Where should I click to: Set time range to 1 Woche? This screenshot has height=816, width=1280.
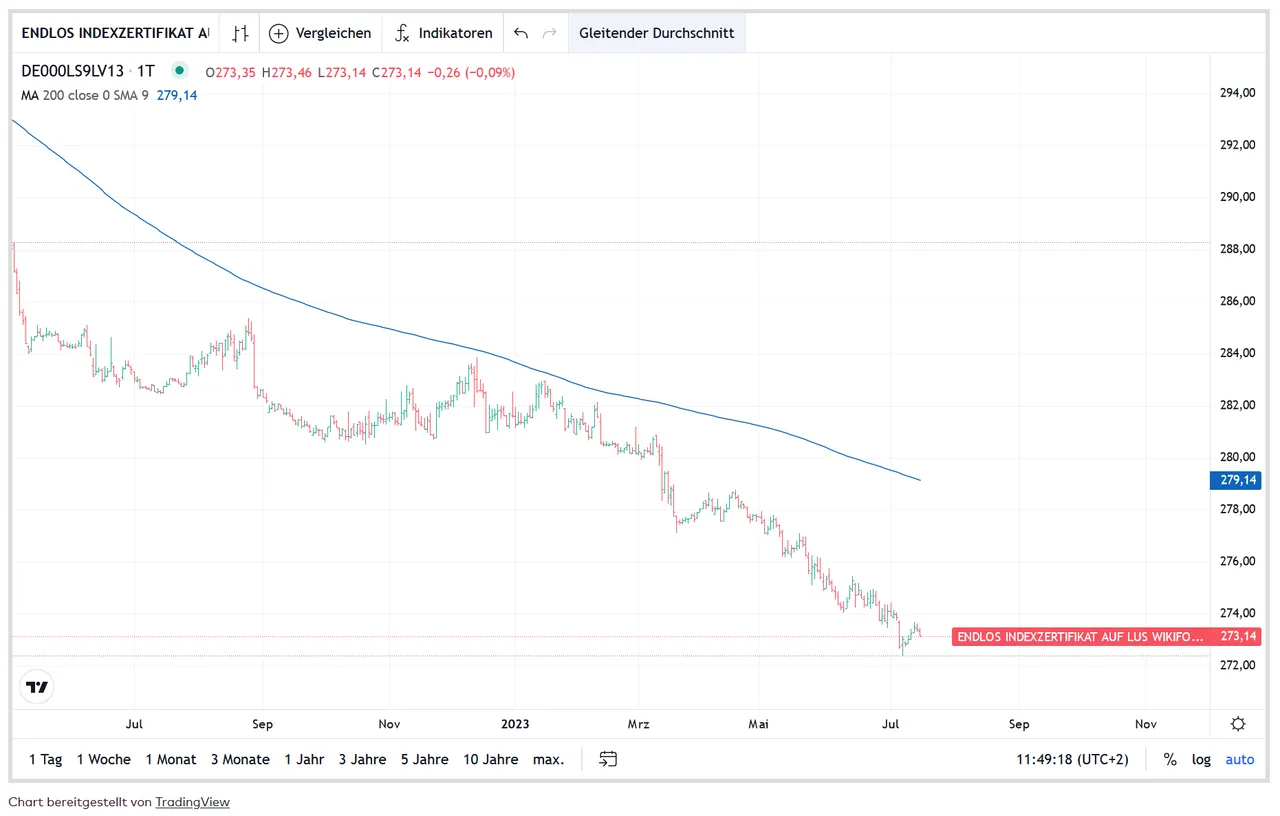pos(104,759)
